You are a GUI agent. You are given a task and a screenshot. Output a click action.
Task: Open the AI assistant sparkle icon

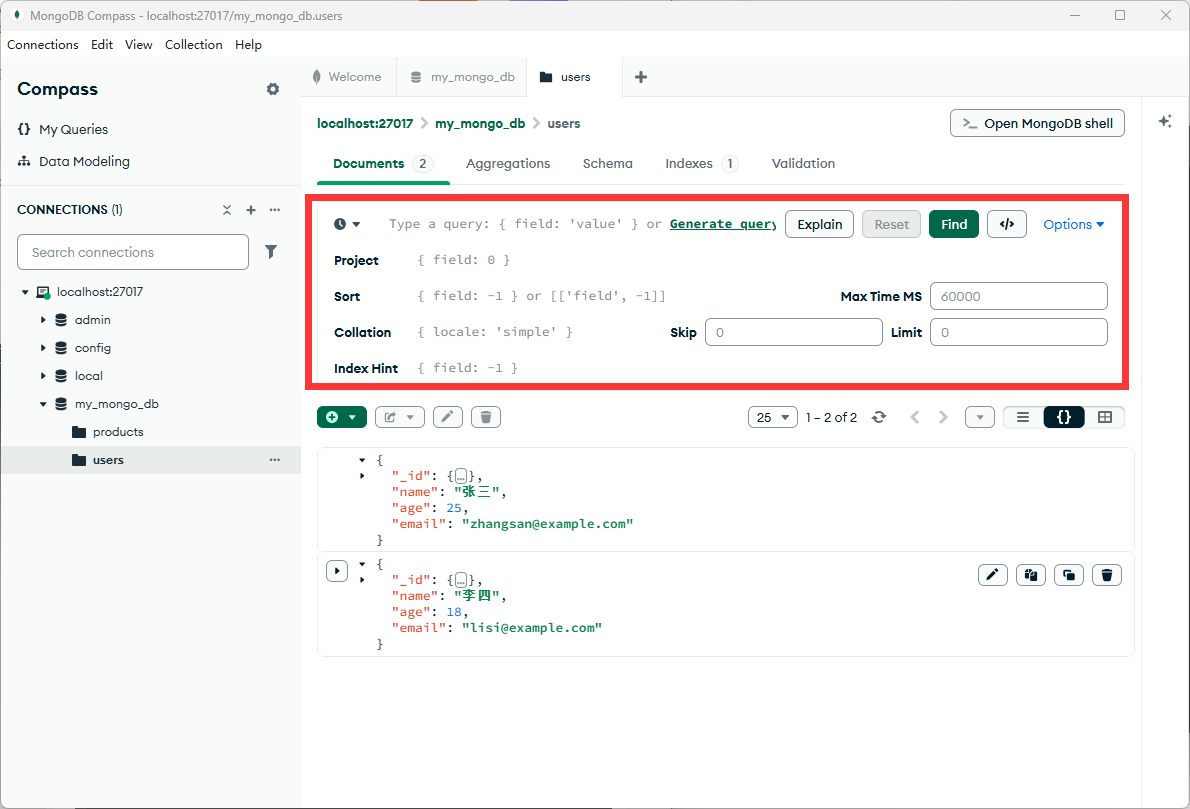click(1165, 121)
